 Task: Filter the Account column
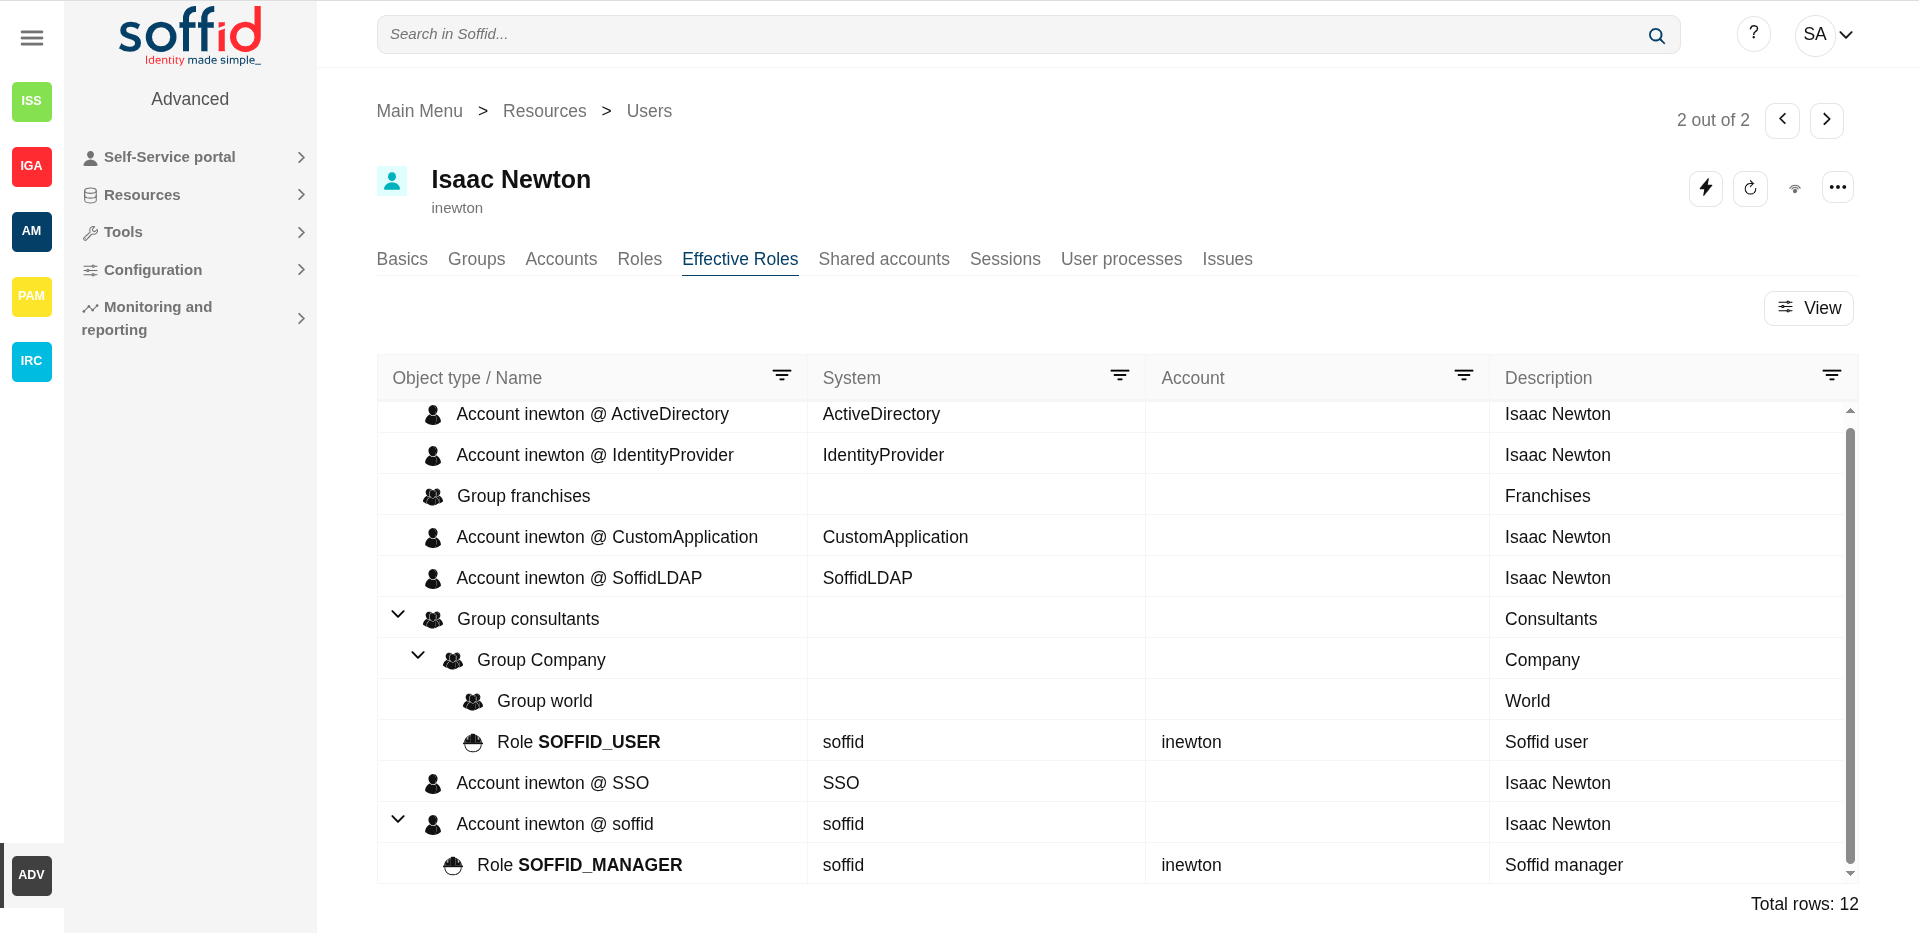pyautogui.click(x=1464, y=376)
